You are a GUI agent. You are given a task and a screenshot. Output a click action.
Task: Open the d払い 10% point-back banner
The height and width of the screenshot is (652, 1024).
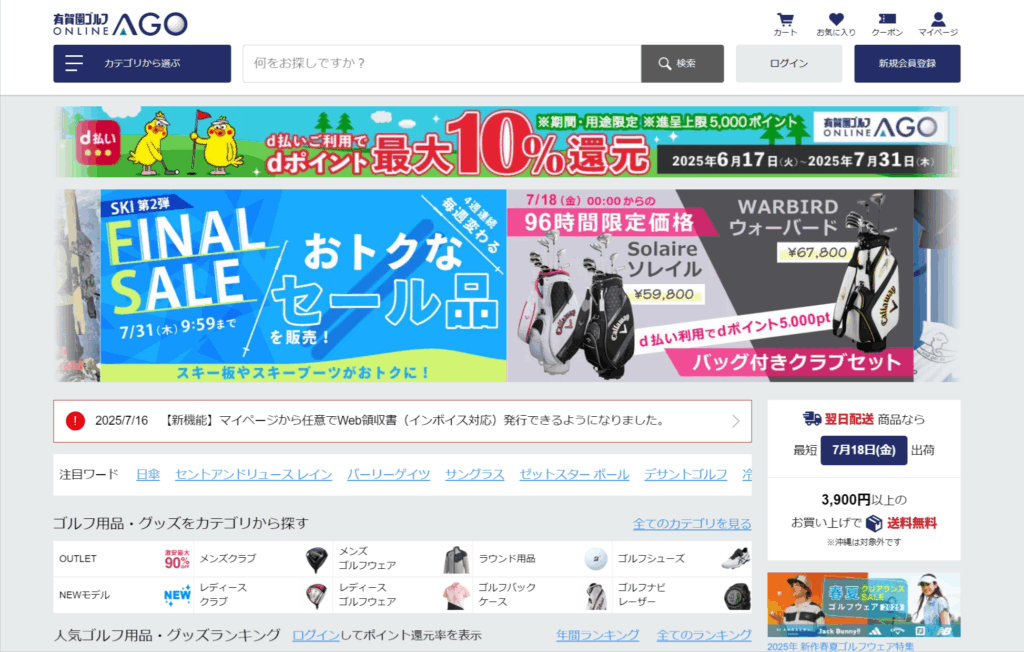pos(507,142)
